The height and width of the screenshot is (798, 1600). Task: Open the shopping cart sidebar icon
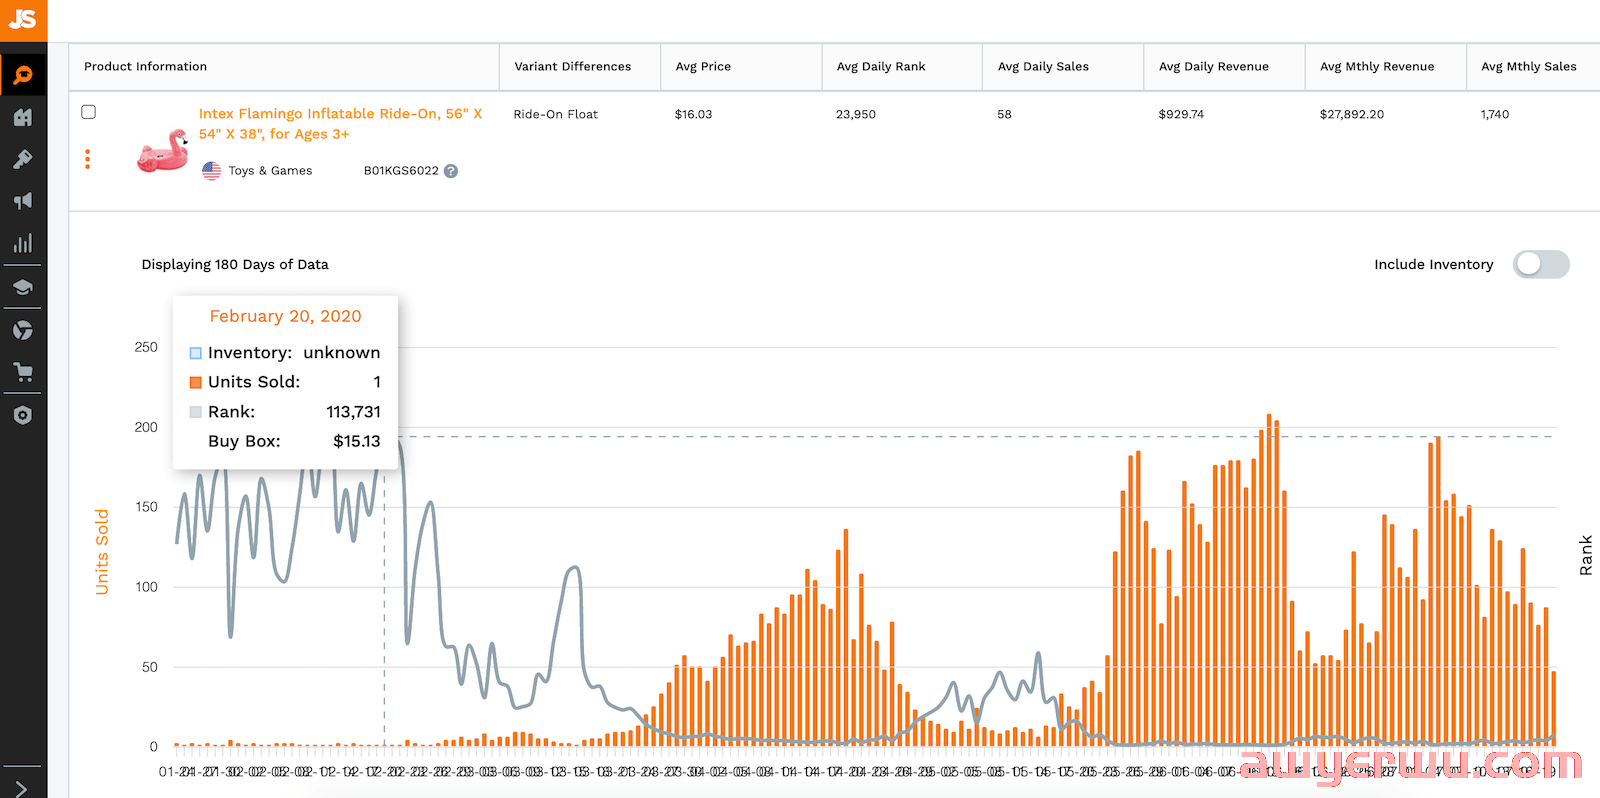pyautogui.click(x=23, y=372)
